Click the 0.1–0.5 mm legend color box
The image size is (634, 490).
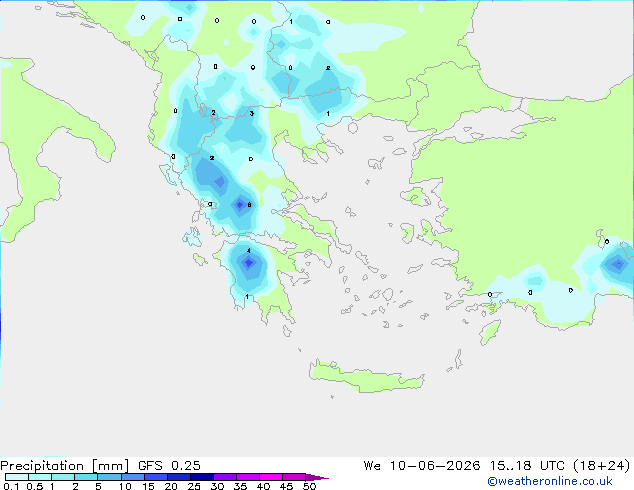(17, 477)
